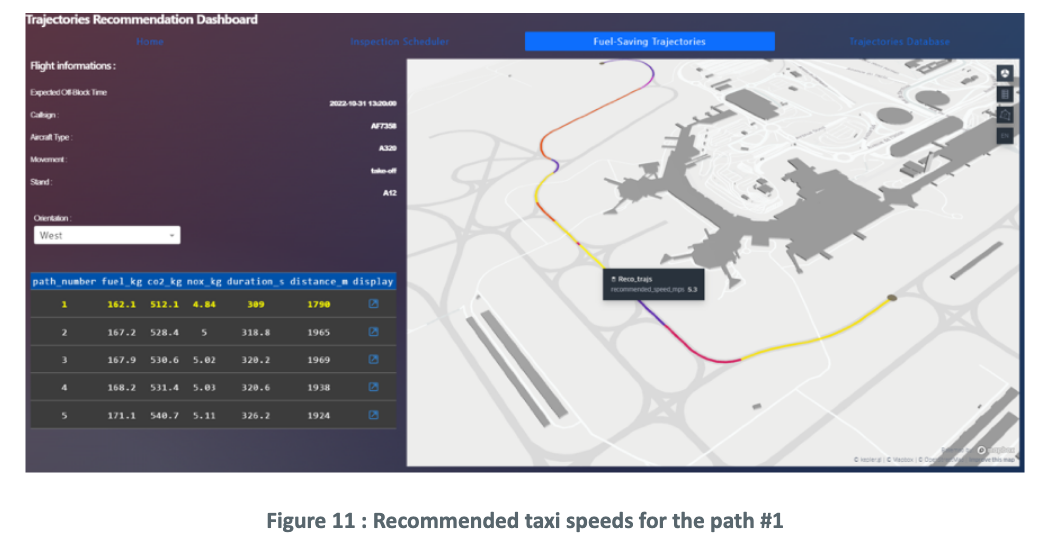Select co2 value 531.4 in path 4

coord(164,387)
